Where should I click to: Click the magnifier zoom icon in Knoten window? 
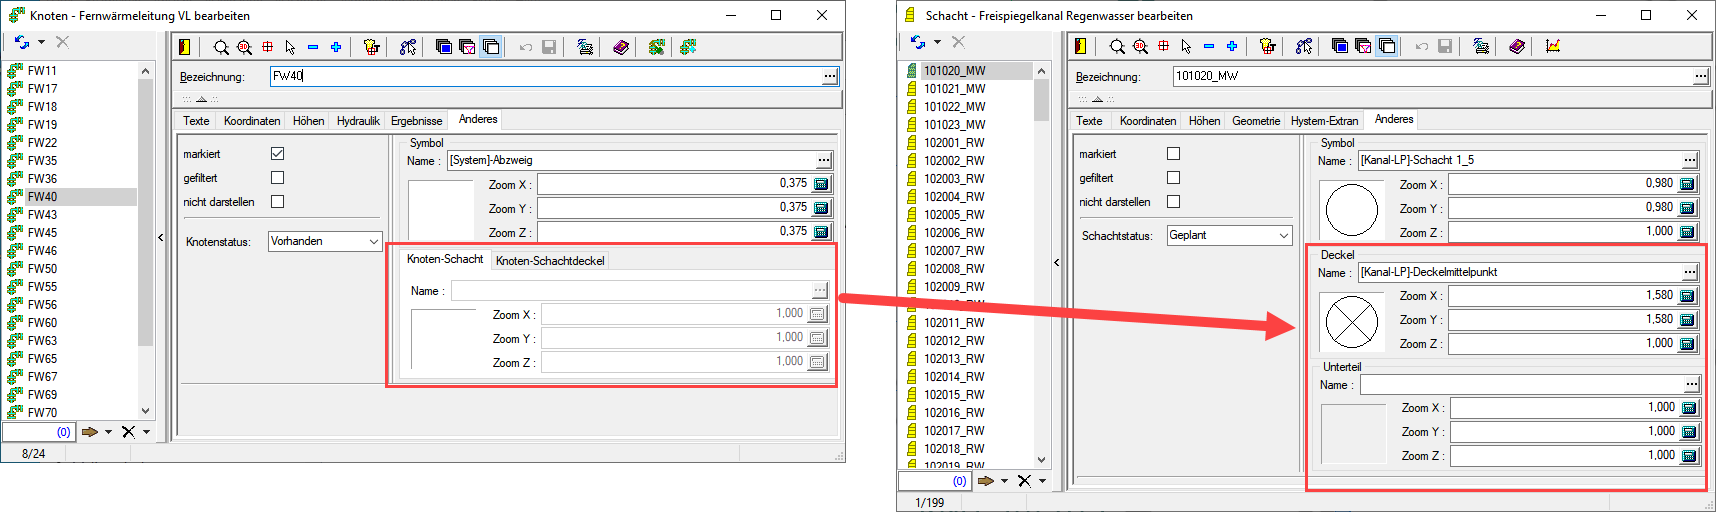point(221,47)
